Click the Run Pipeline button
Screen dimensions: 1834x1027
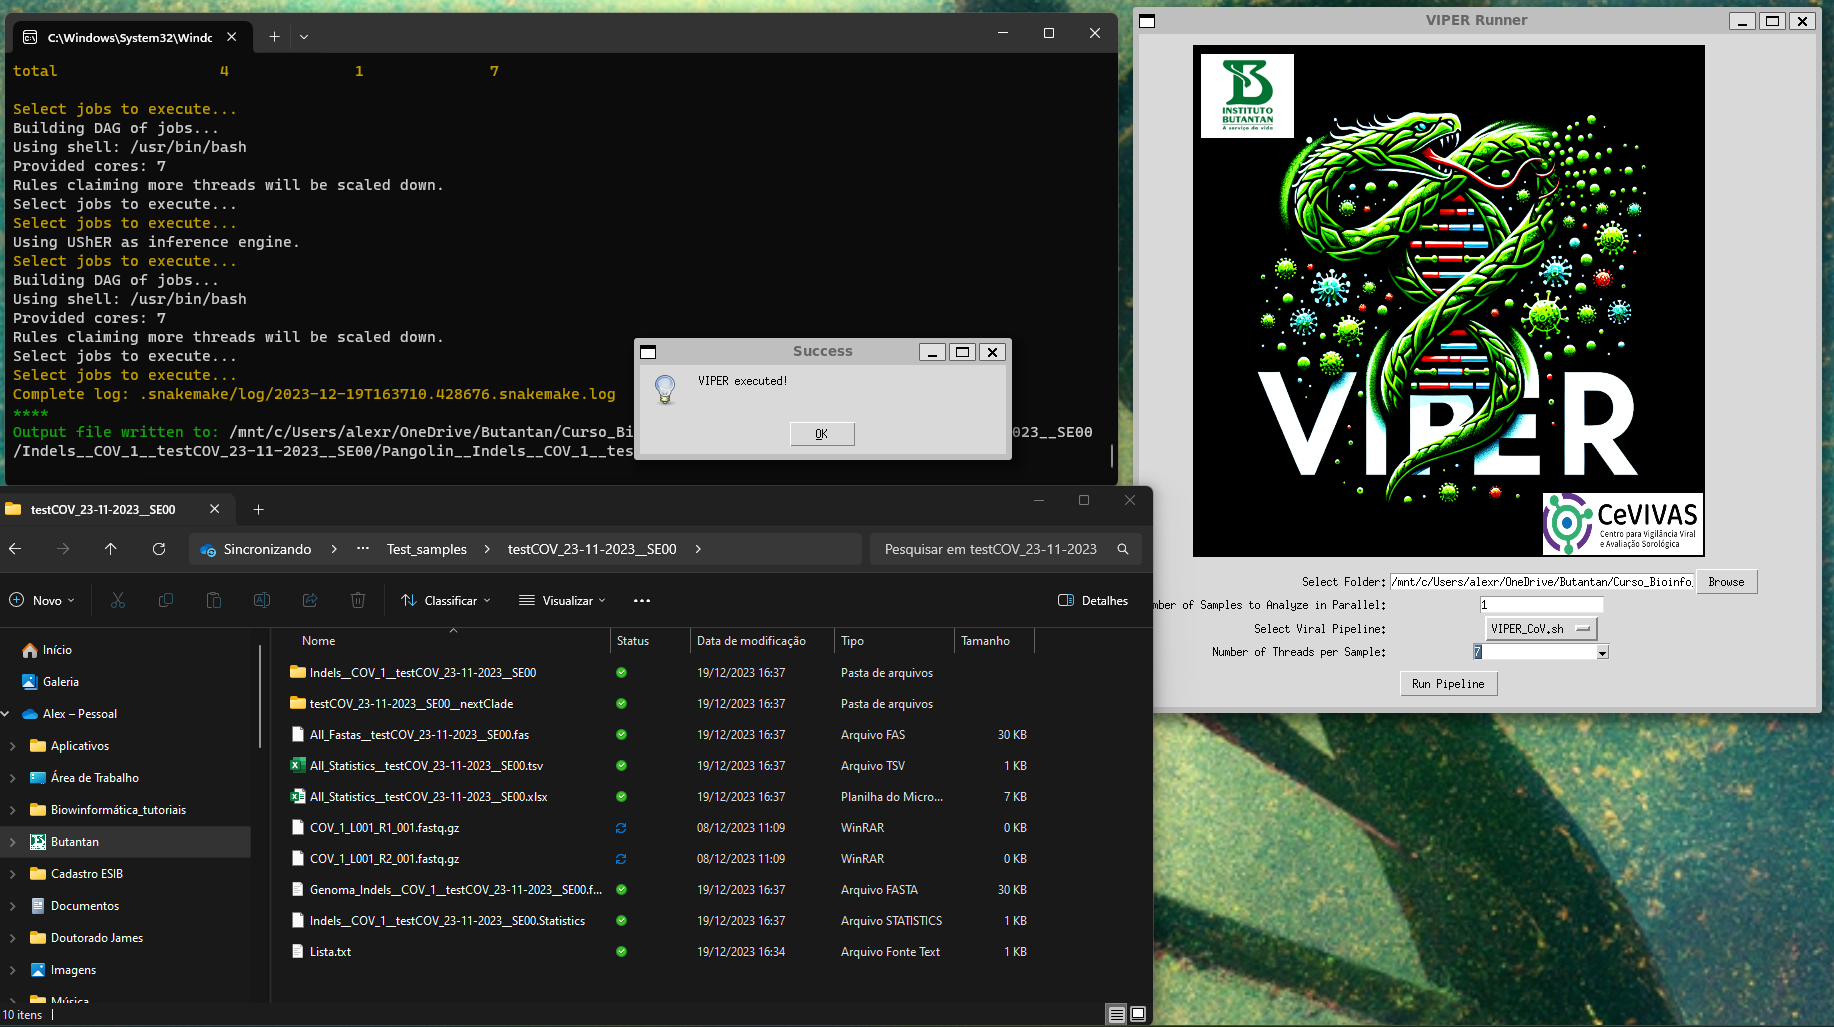click(1448, 684)
